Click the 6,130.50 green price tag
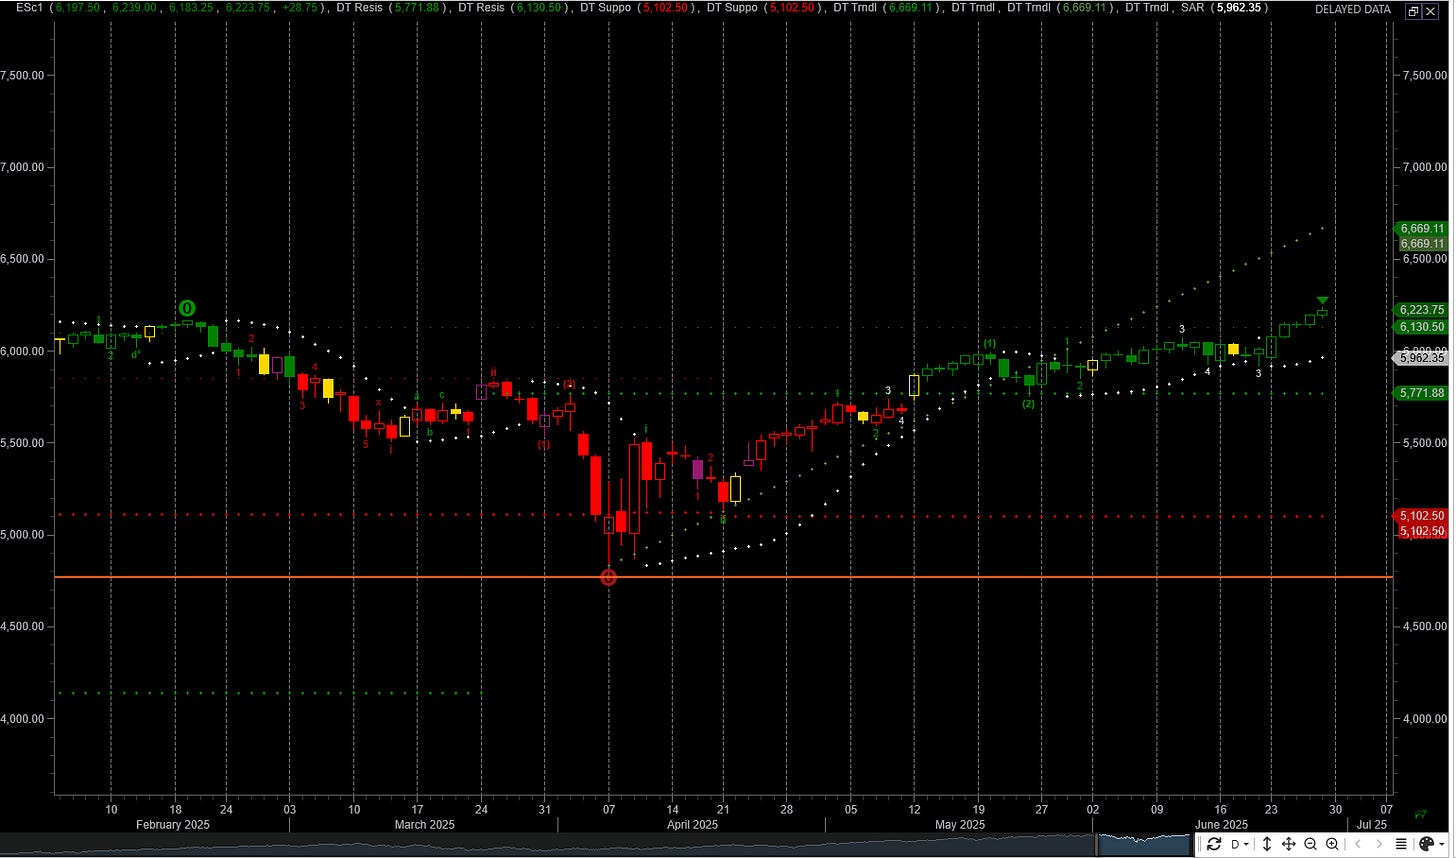The width and height of the screenshot is (1456, 858). click(x=1421, y=327)
